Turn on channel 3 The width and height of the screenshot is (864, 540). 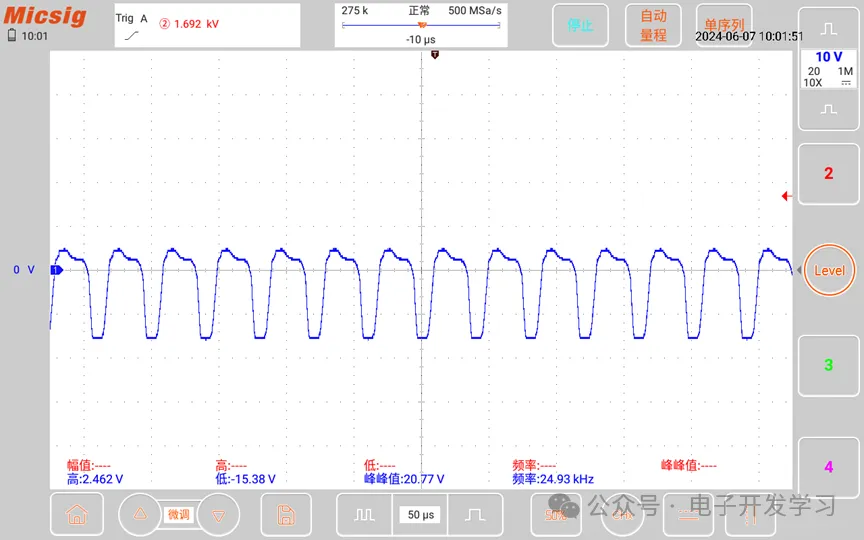827,366
